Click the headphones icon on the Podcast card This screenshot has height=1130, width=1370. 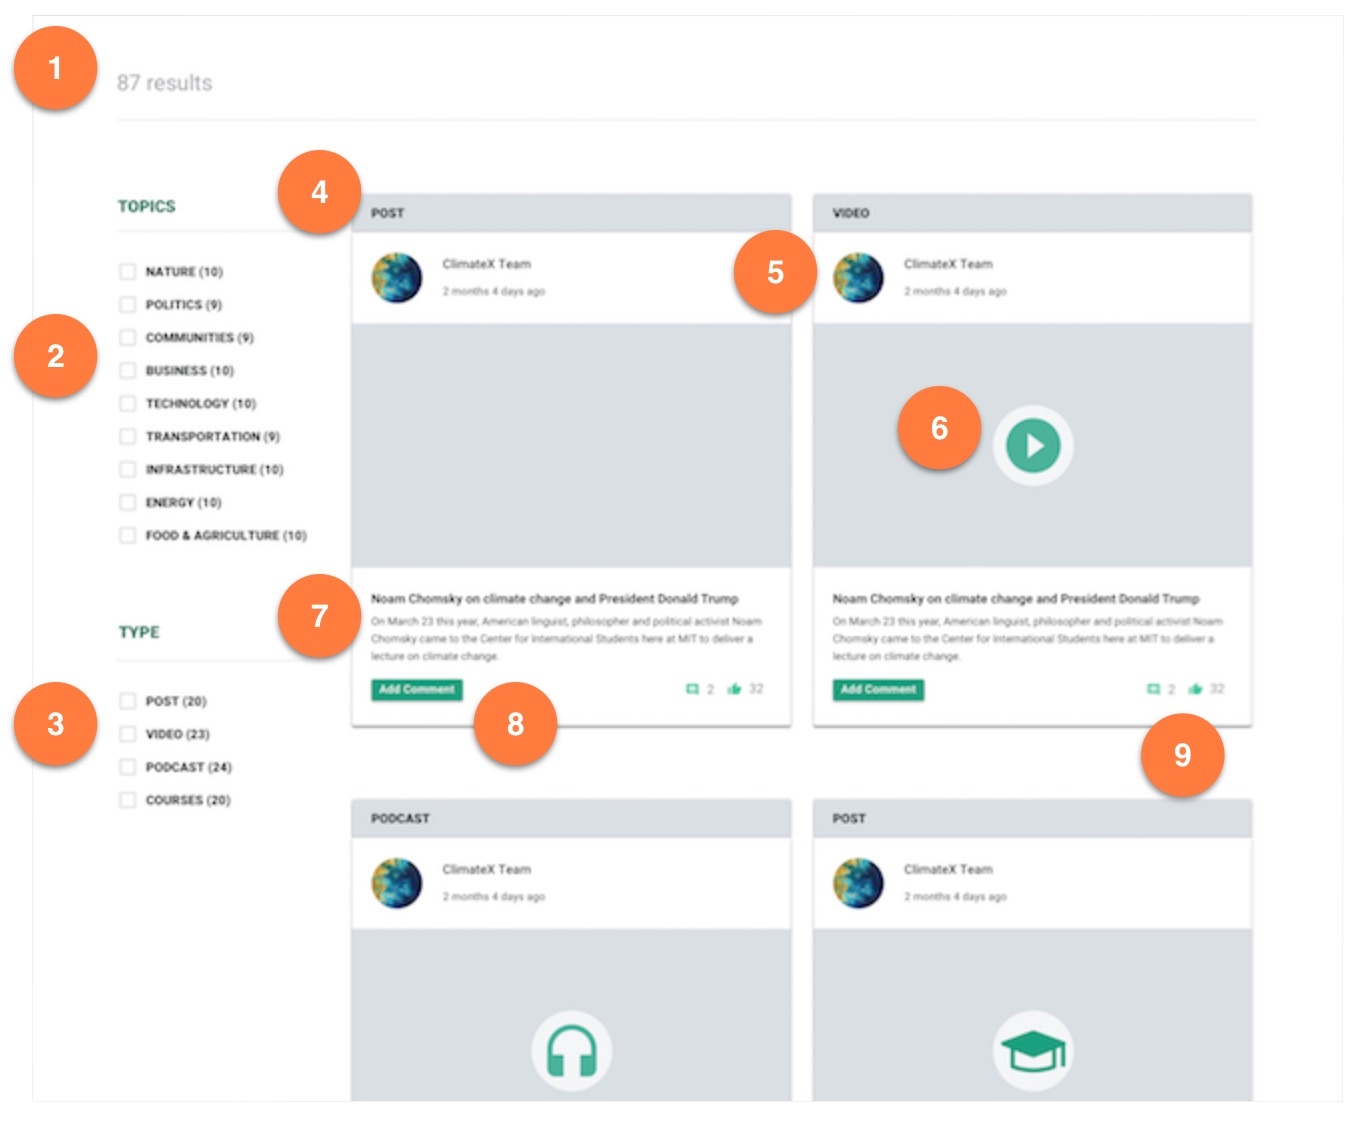[x=571, y=1051]
